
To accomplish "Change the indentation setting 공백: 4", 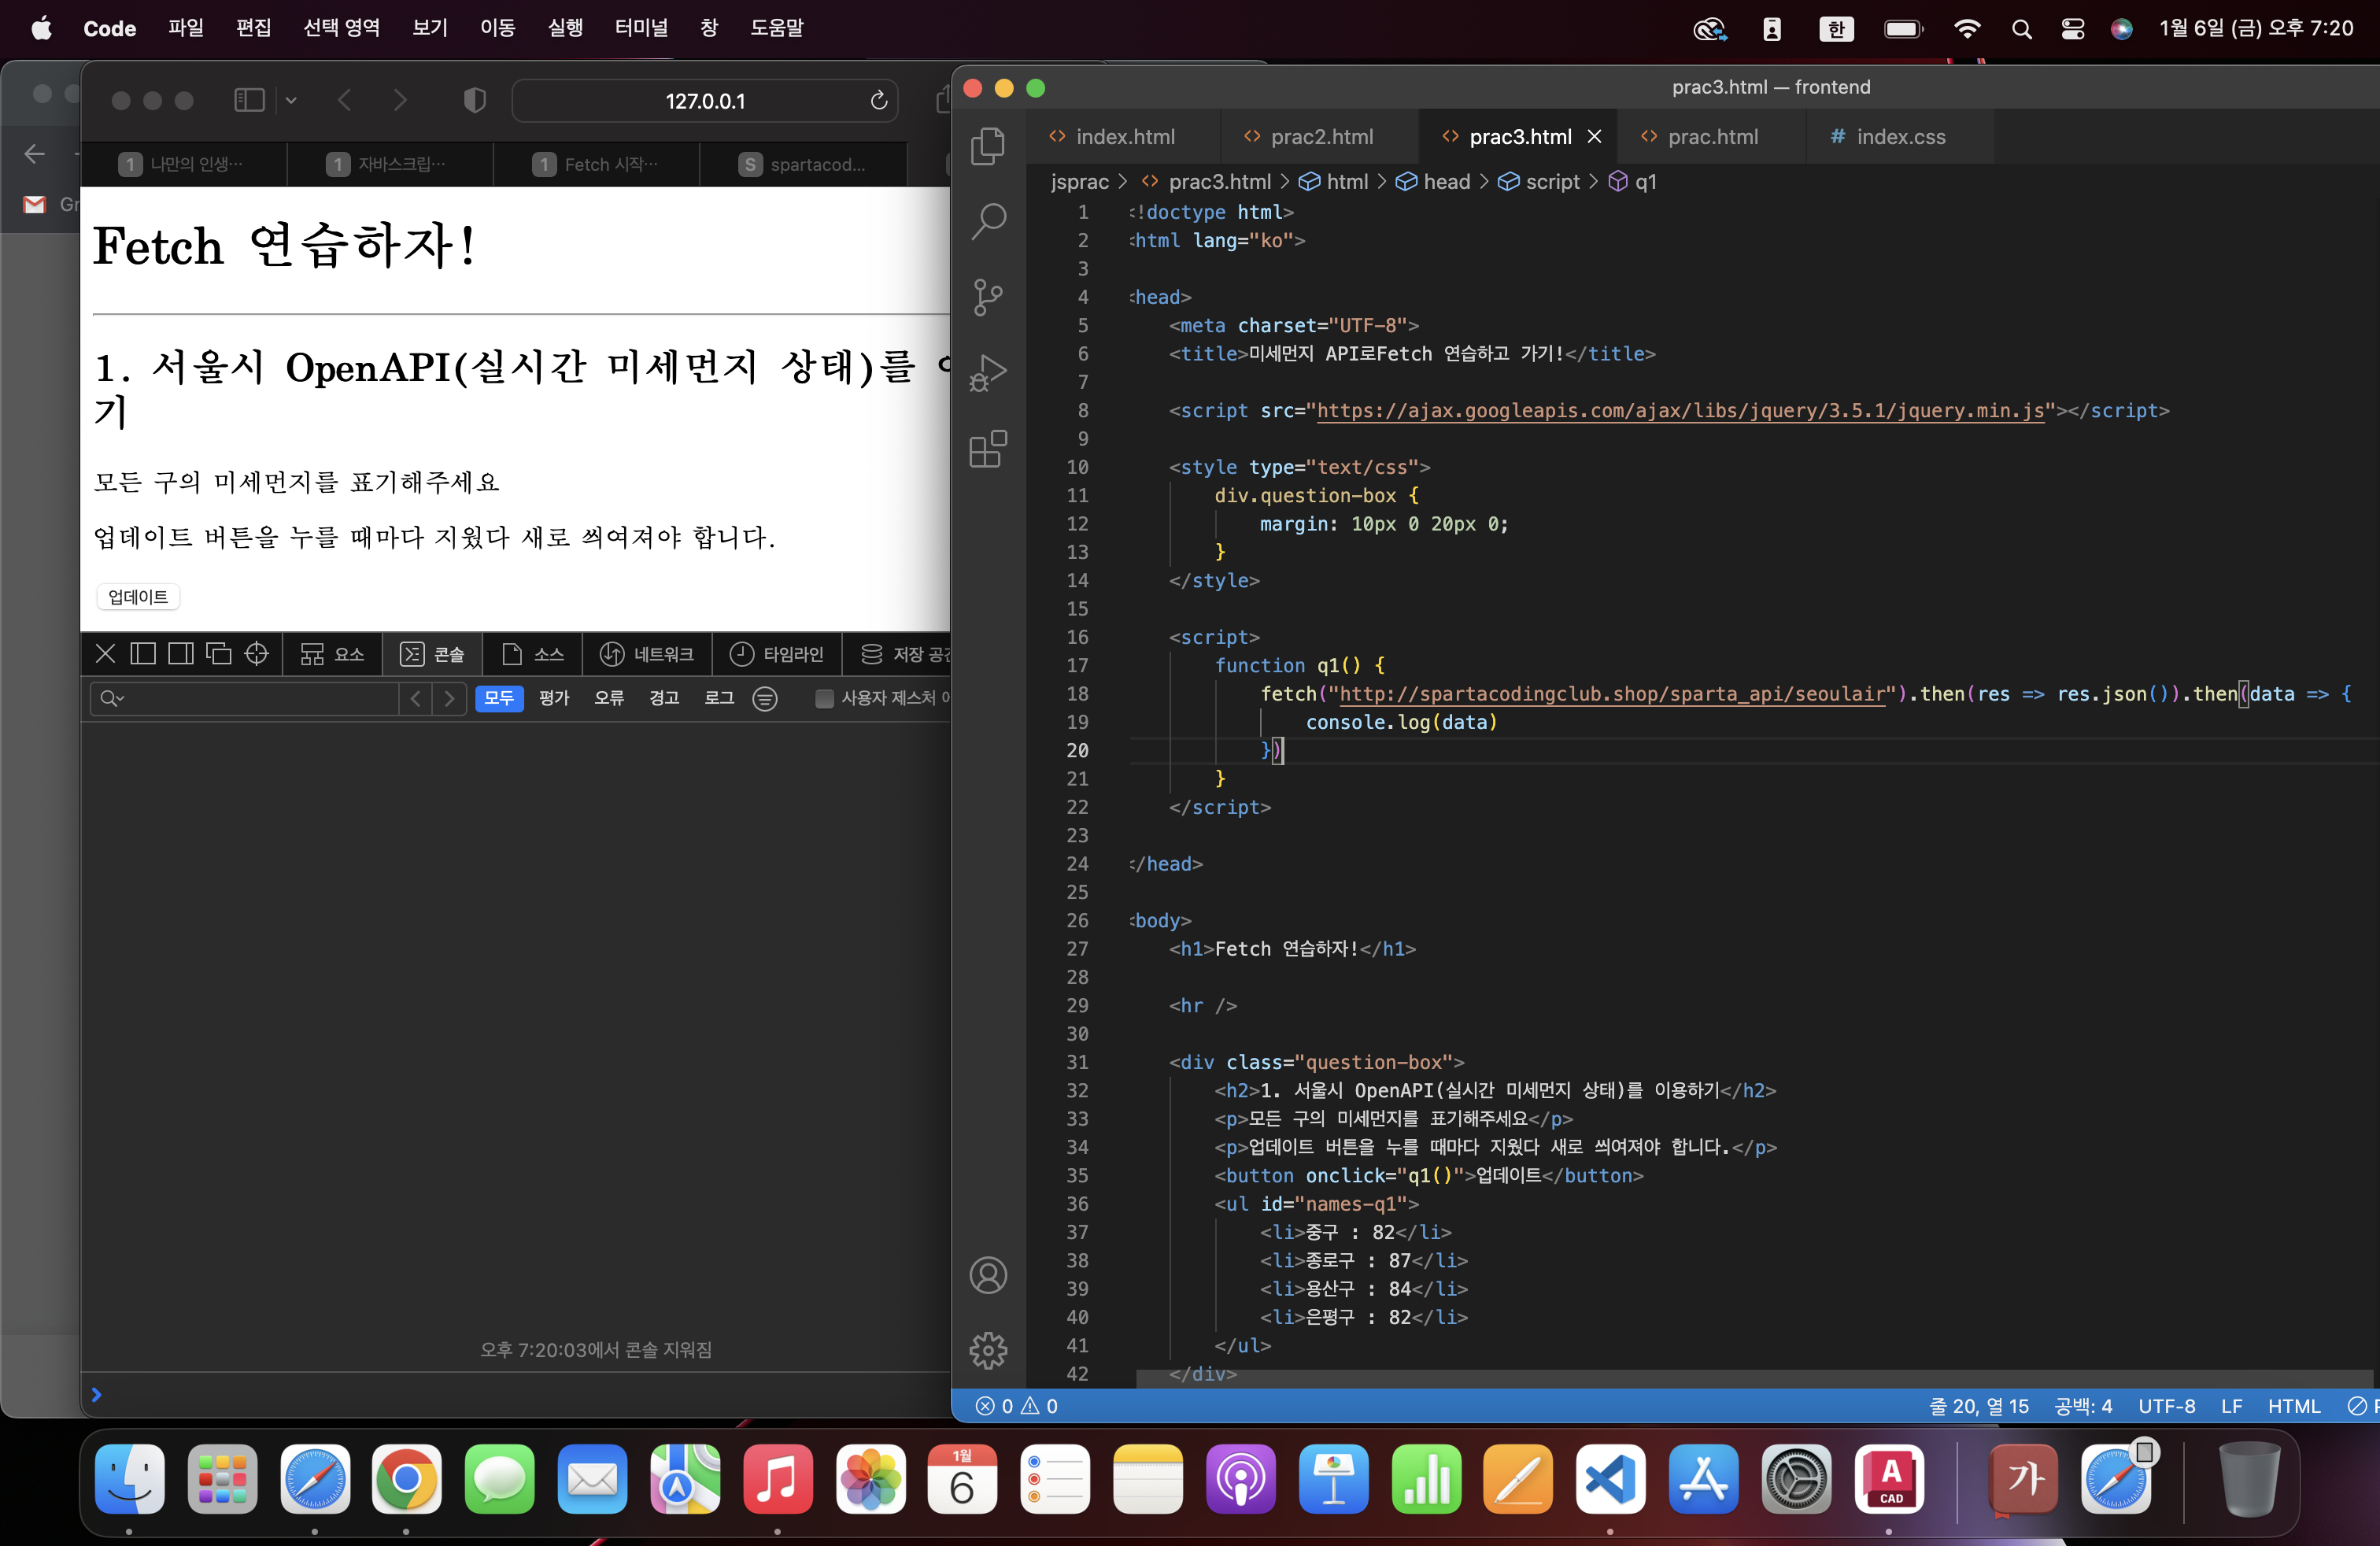I will tap(2082, 1406).
